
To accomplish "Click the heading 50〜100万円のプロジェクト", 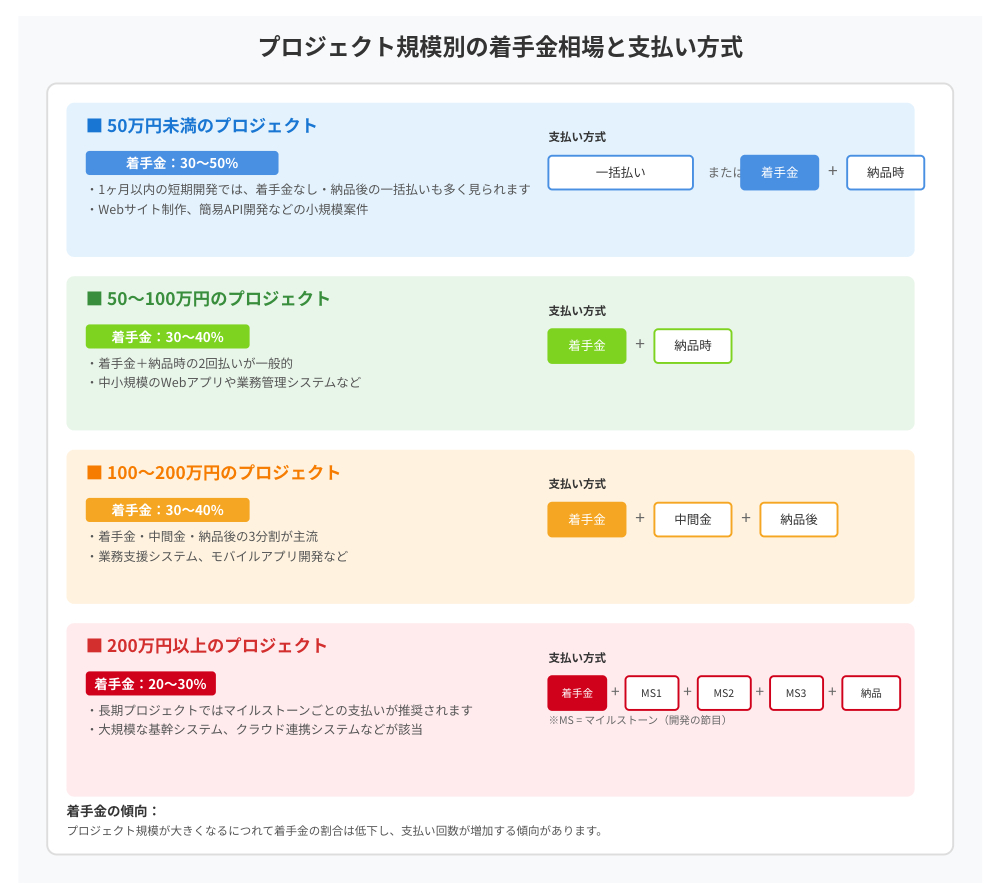I will 218,298.
